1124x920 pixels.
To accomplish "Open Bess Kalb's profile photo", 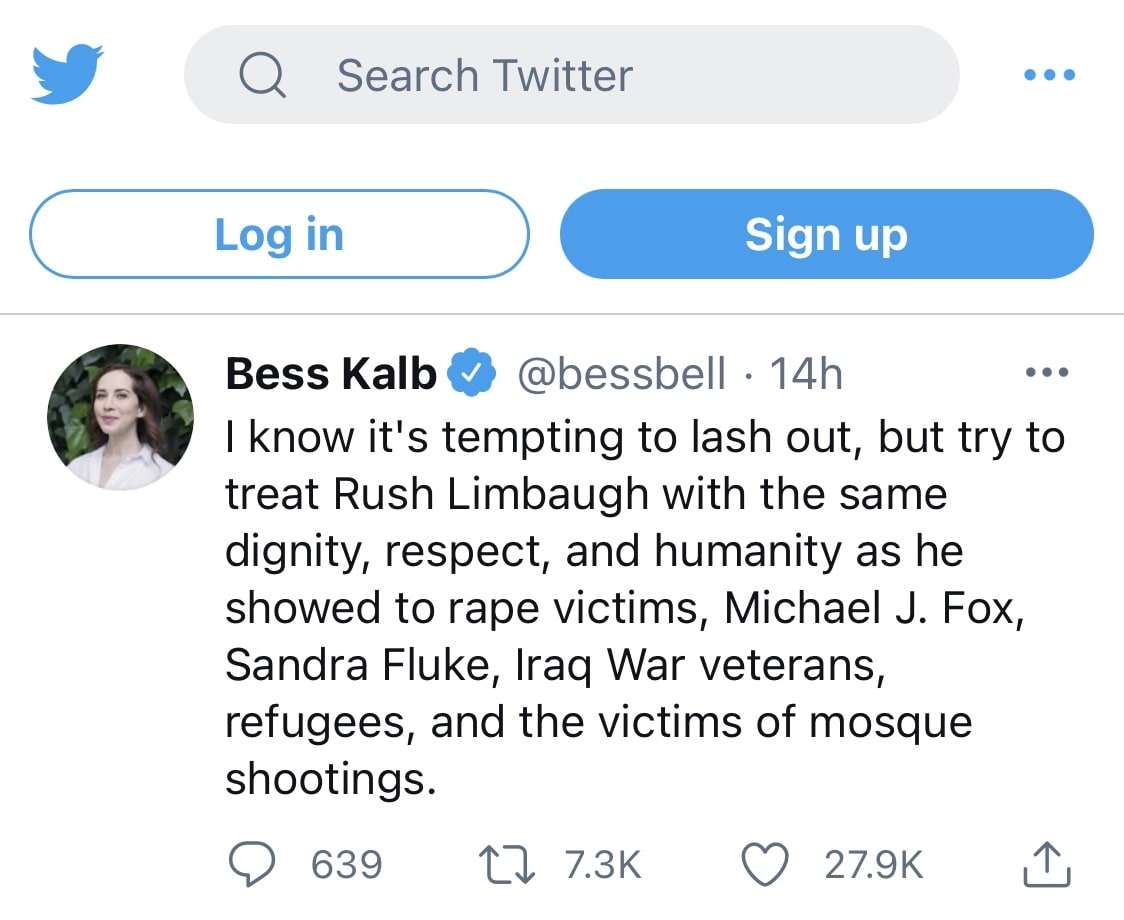I will [120, 417].
